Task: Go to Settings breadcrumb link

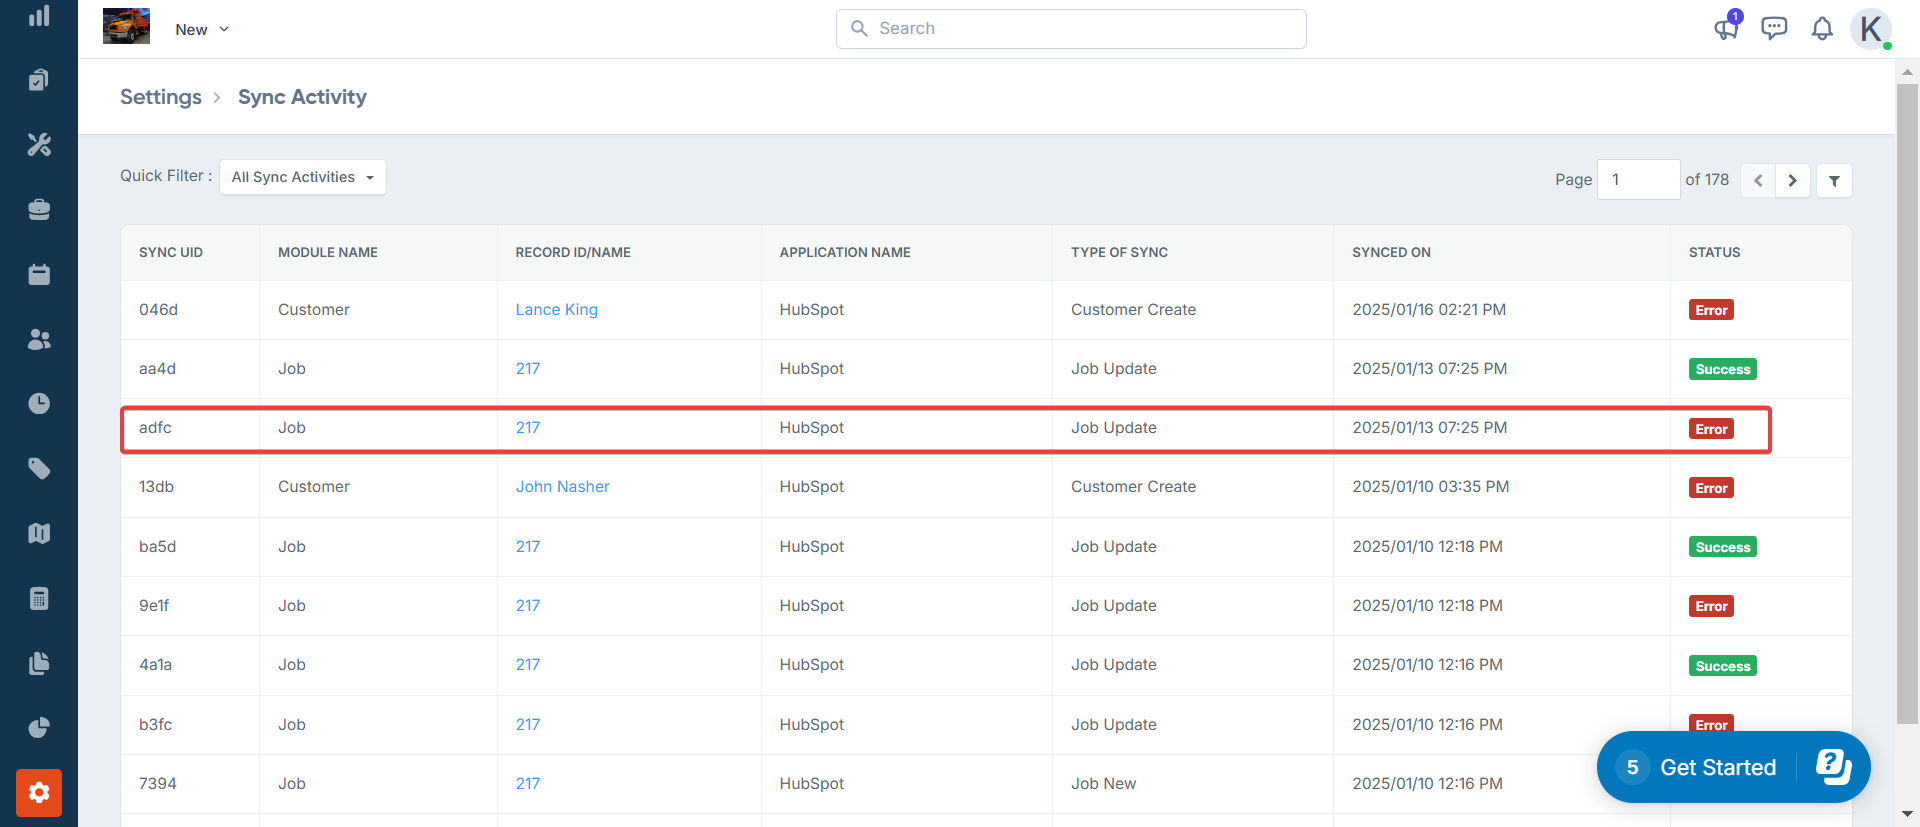Action: coord(161,97)
